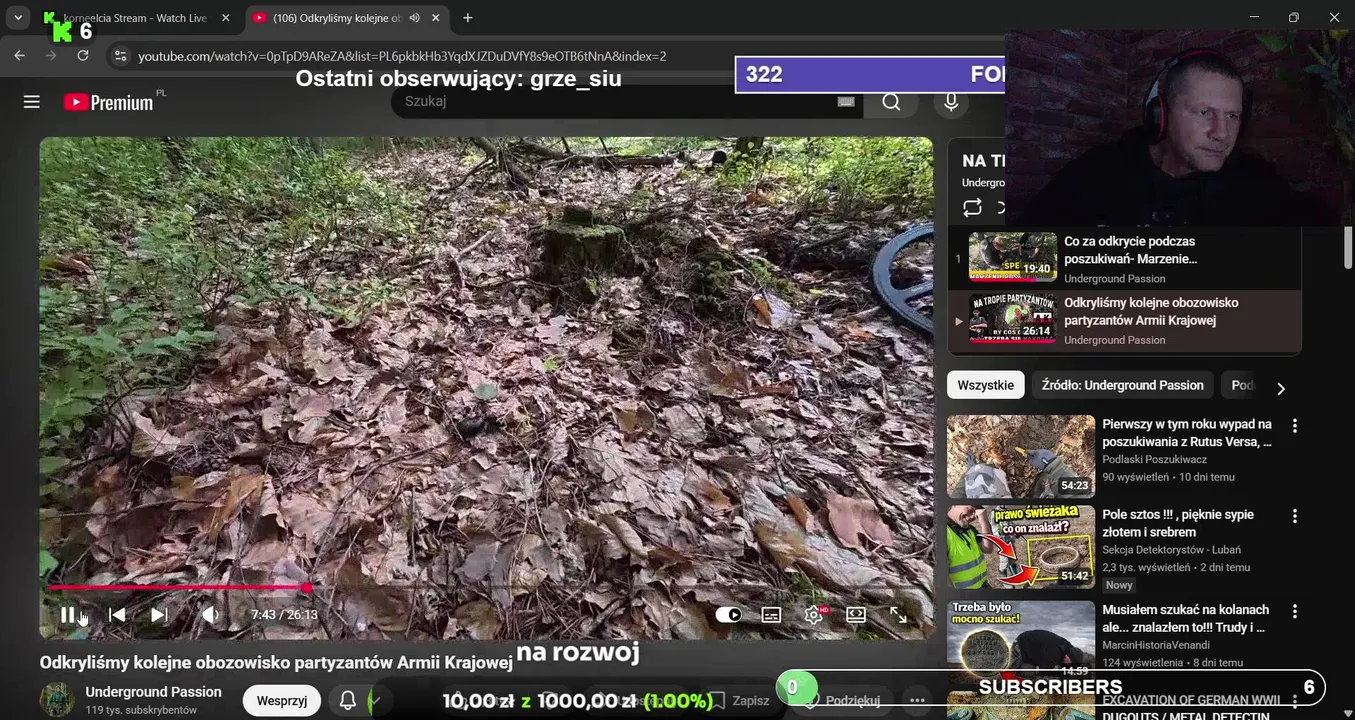
Task: Go back in browser history
Action: pyautogui.click(x=19, y=56)
